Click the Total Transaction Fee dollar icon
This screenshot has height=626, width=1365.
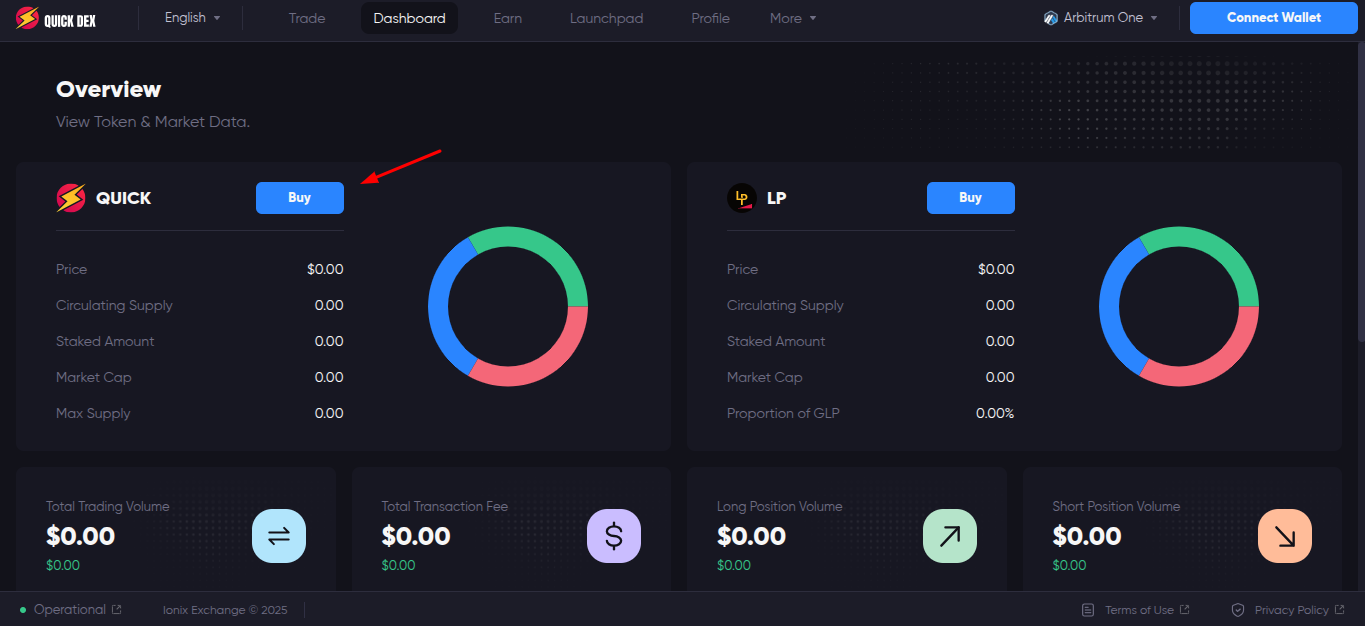pos(614,536)
